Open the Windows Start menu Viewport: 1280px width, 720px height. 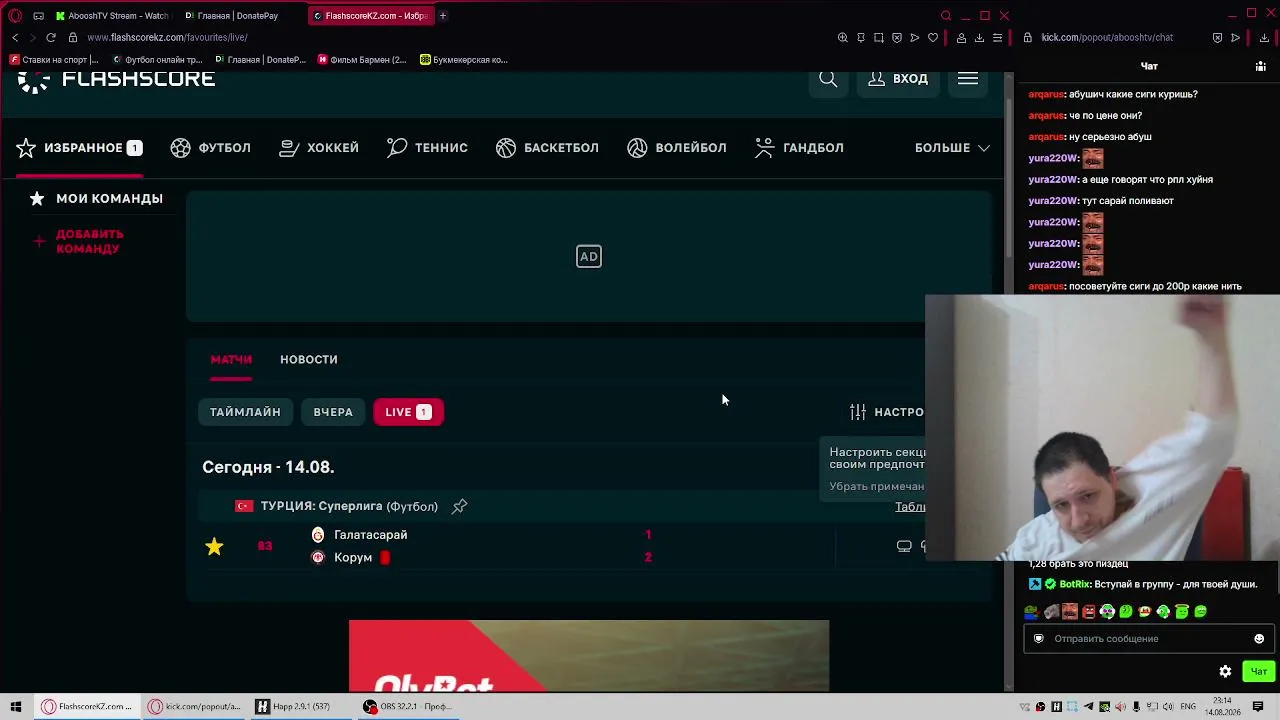click(16, 707)
